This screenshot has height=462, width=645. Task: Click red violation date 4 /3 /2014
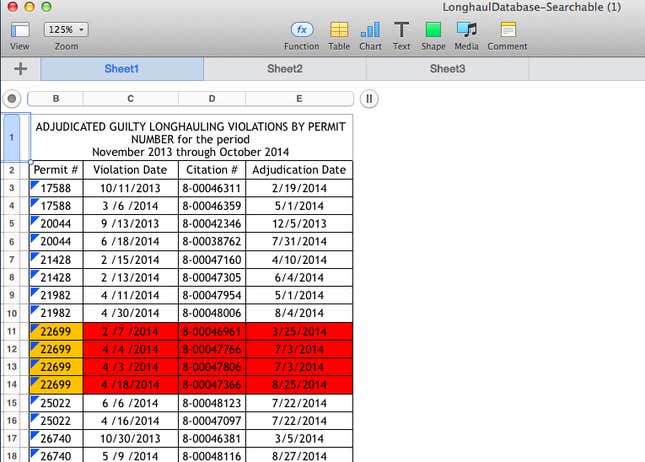[x=131, y=367]
